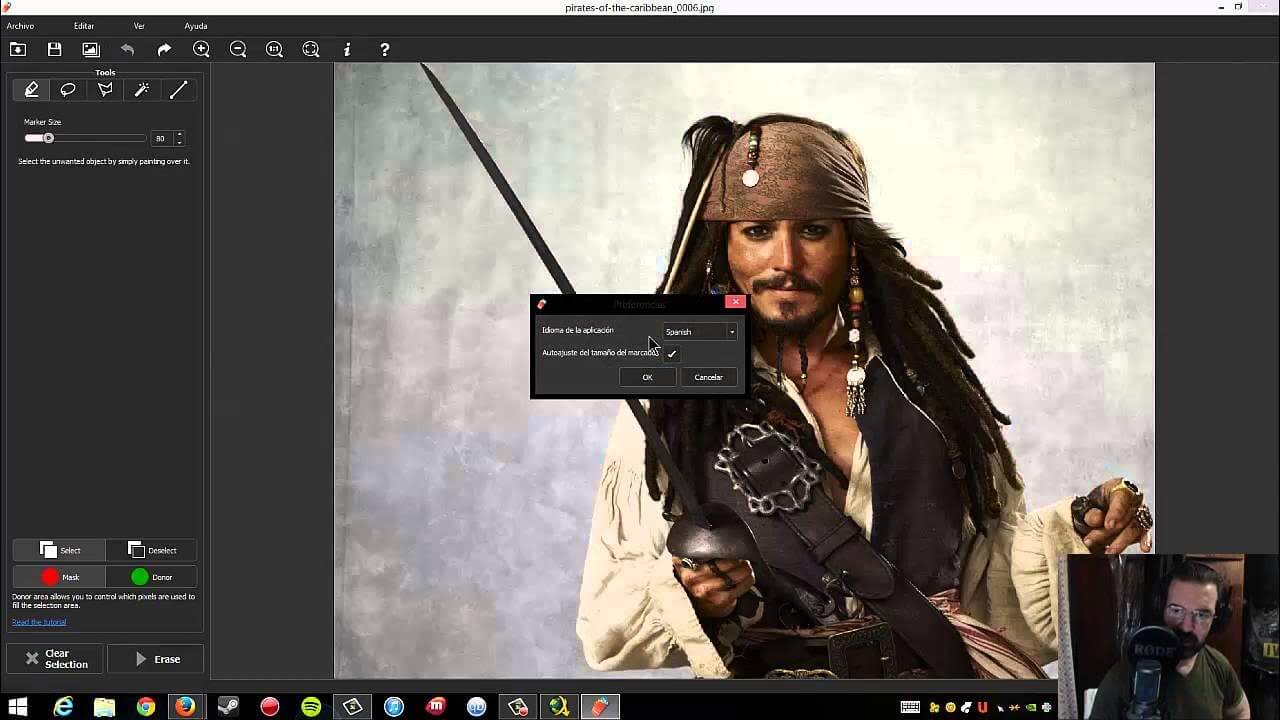Close the preferences dialog with red X
1280x720 pixels.
click(x=735, y=302)
